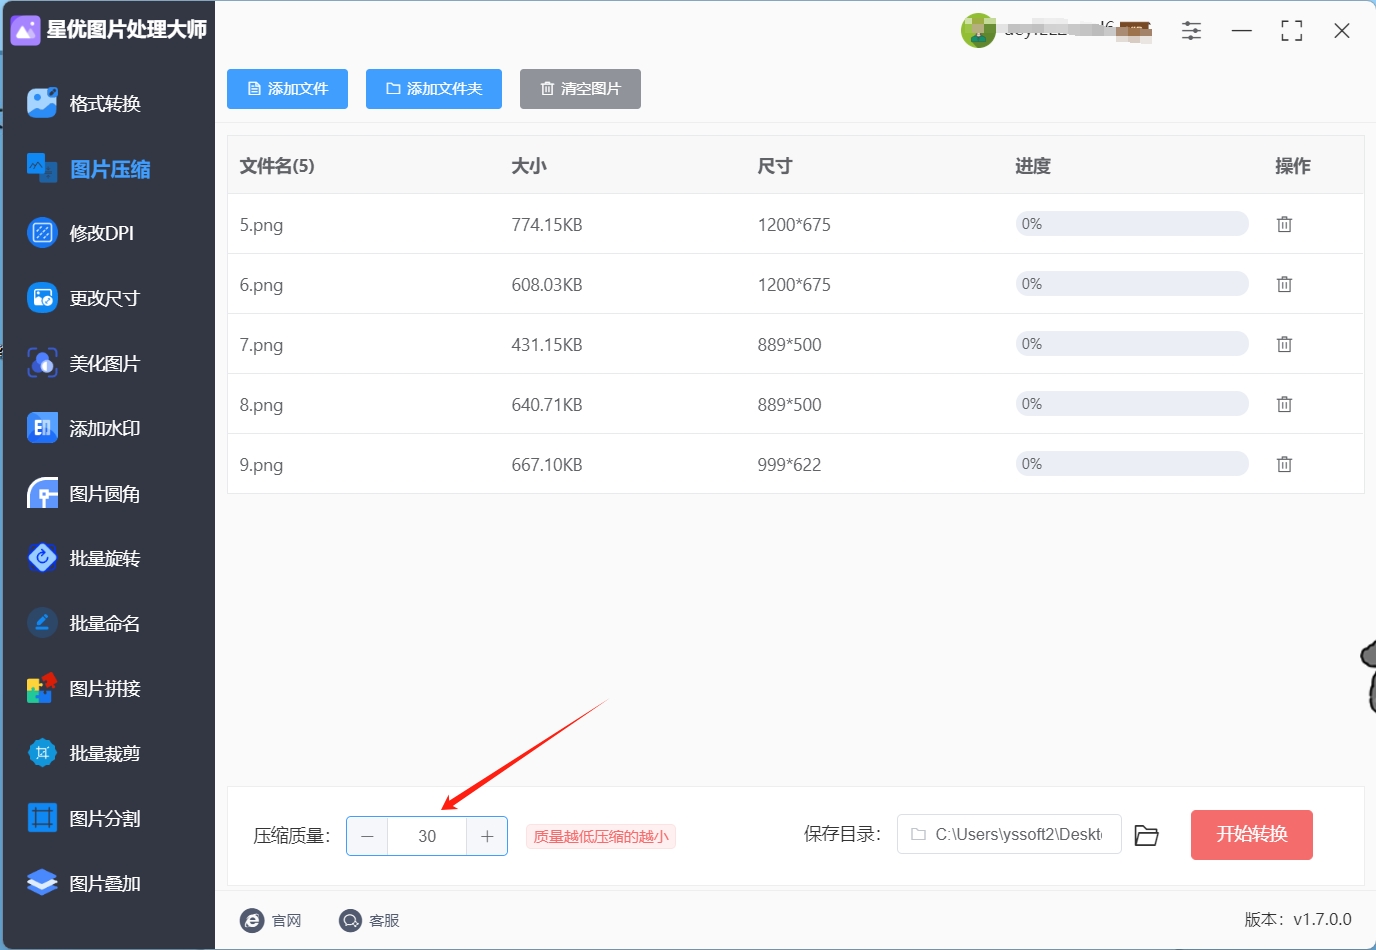
Task: Open the 客服 customer service link
Action: tap(369, 920)
